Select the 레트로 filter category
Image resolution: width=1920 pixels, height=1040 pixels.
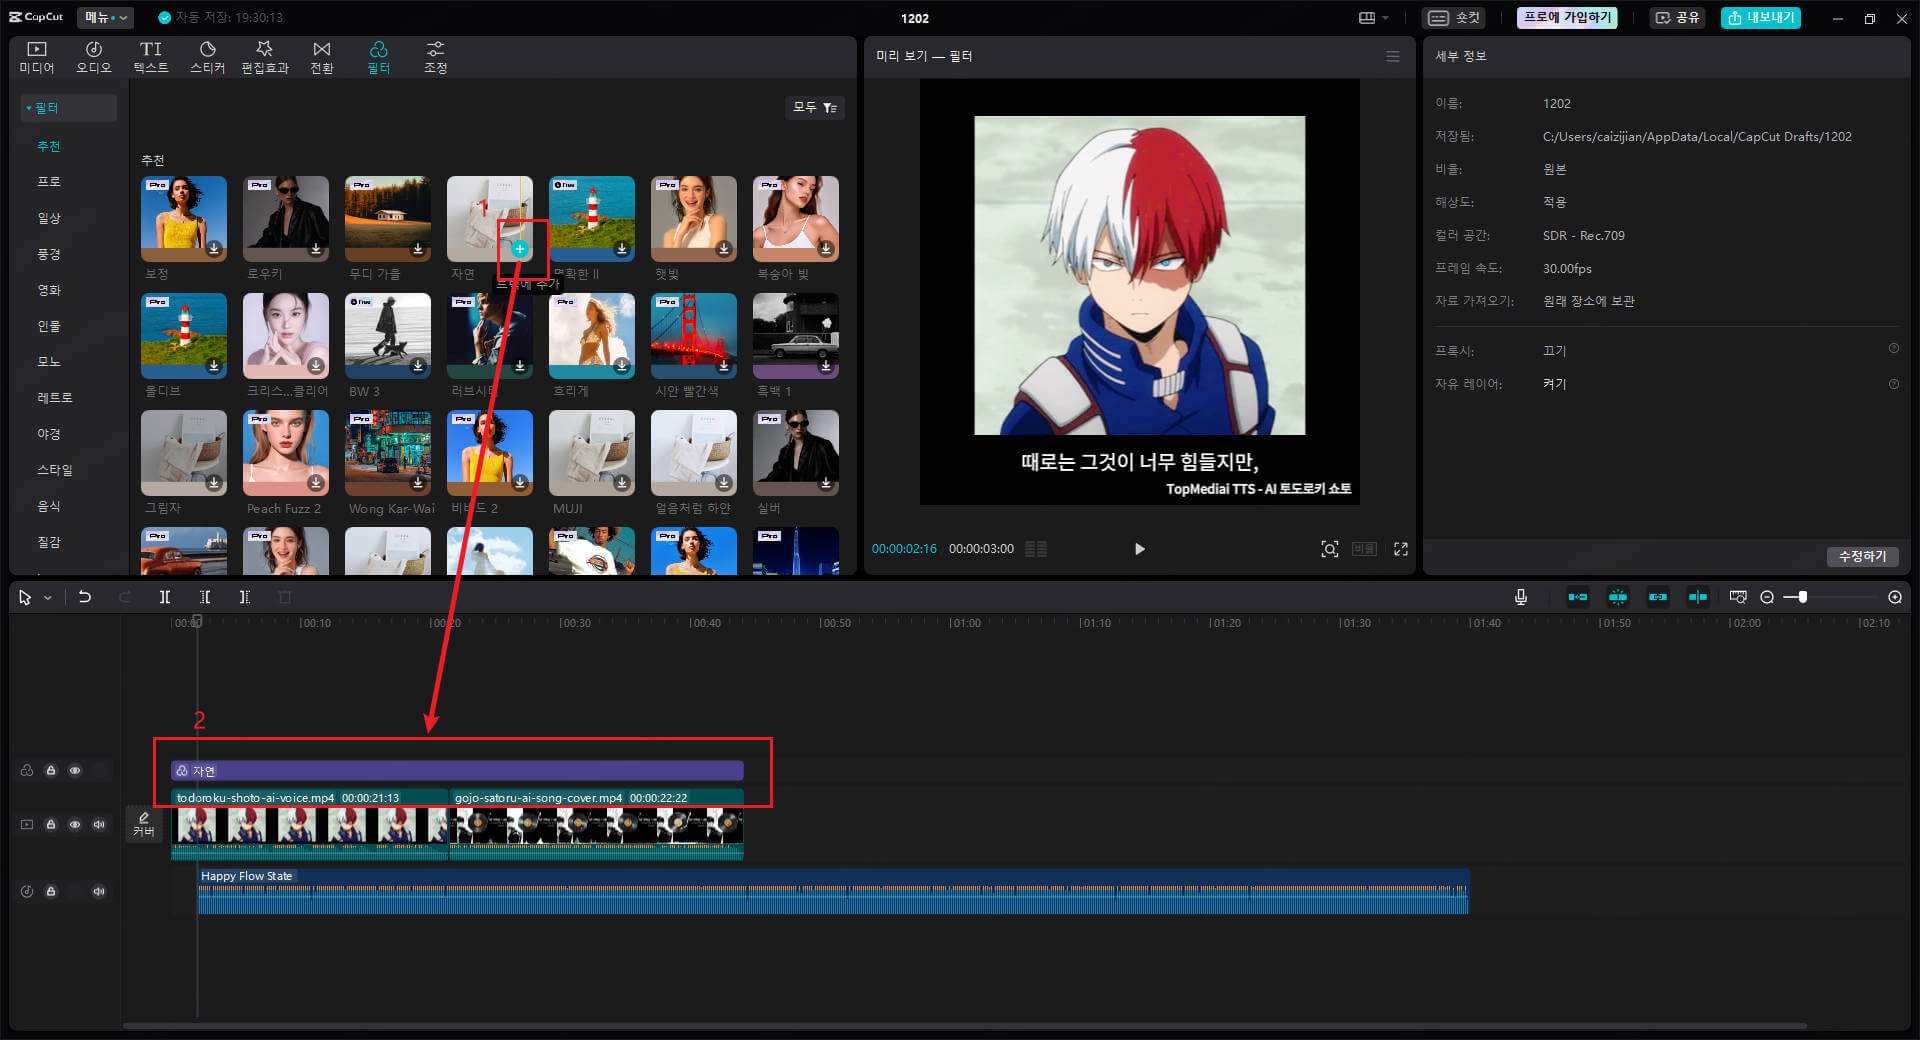pyautogui.click(x=55, y=398)
